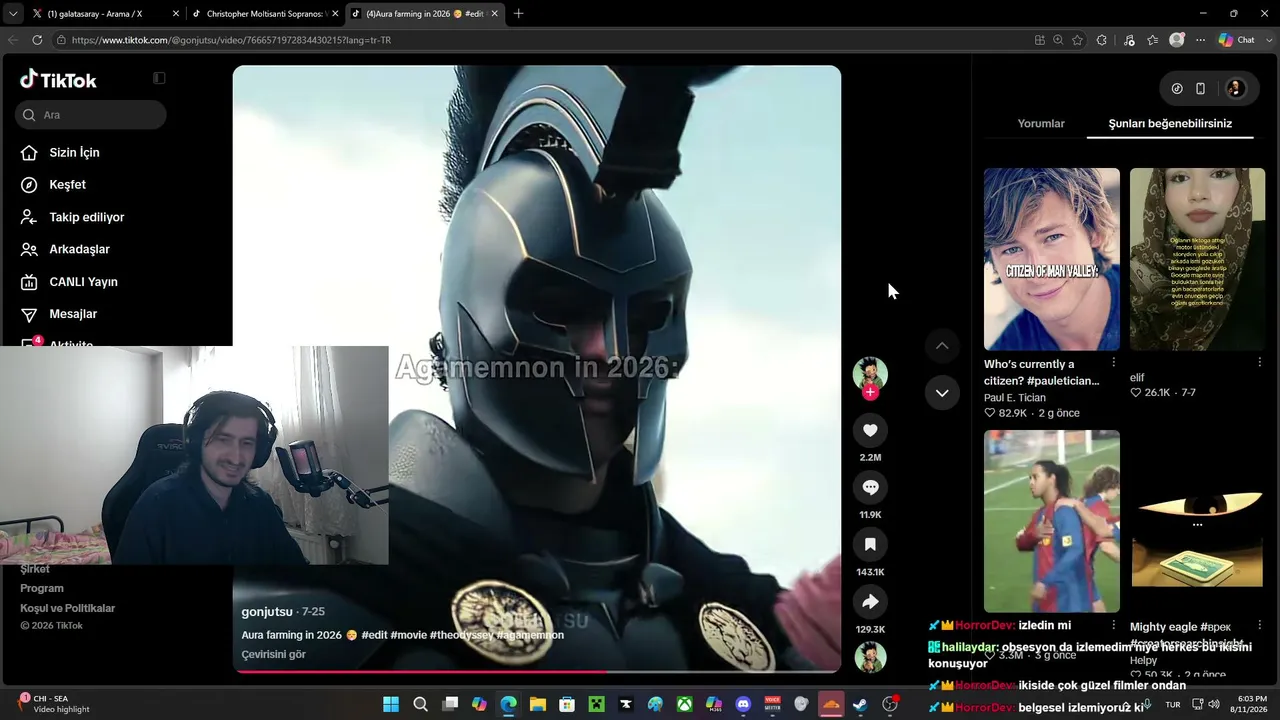
Task: Switch to Christopher Moltisanti Sopranos tab
Action: click(x=265, y=13)
